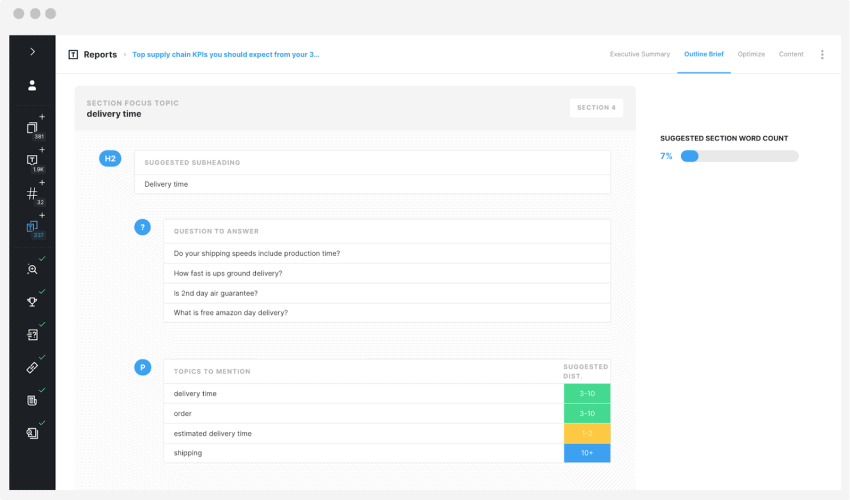The image size is (850, 500).
Task: Select question about shipping speeds and production time
Action: (387, 253)
